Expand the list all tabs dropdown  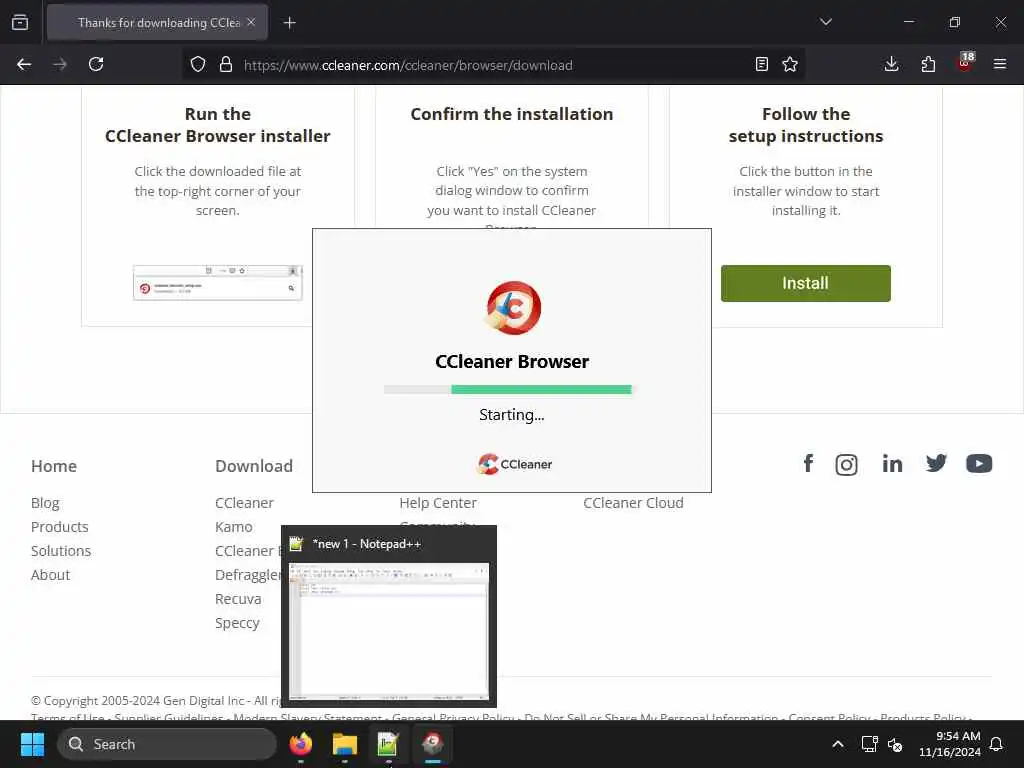tap(826, 22)
